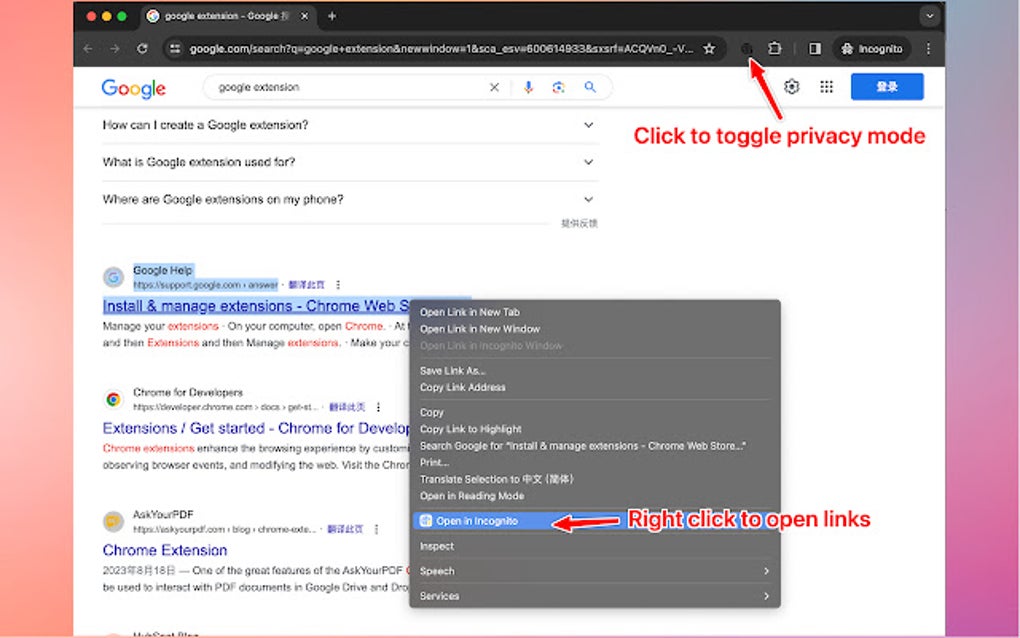Click translate link beside developer.chrome.com

click(347, 407)
